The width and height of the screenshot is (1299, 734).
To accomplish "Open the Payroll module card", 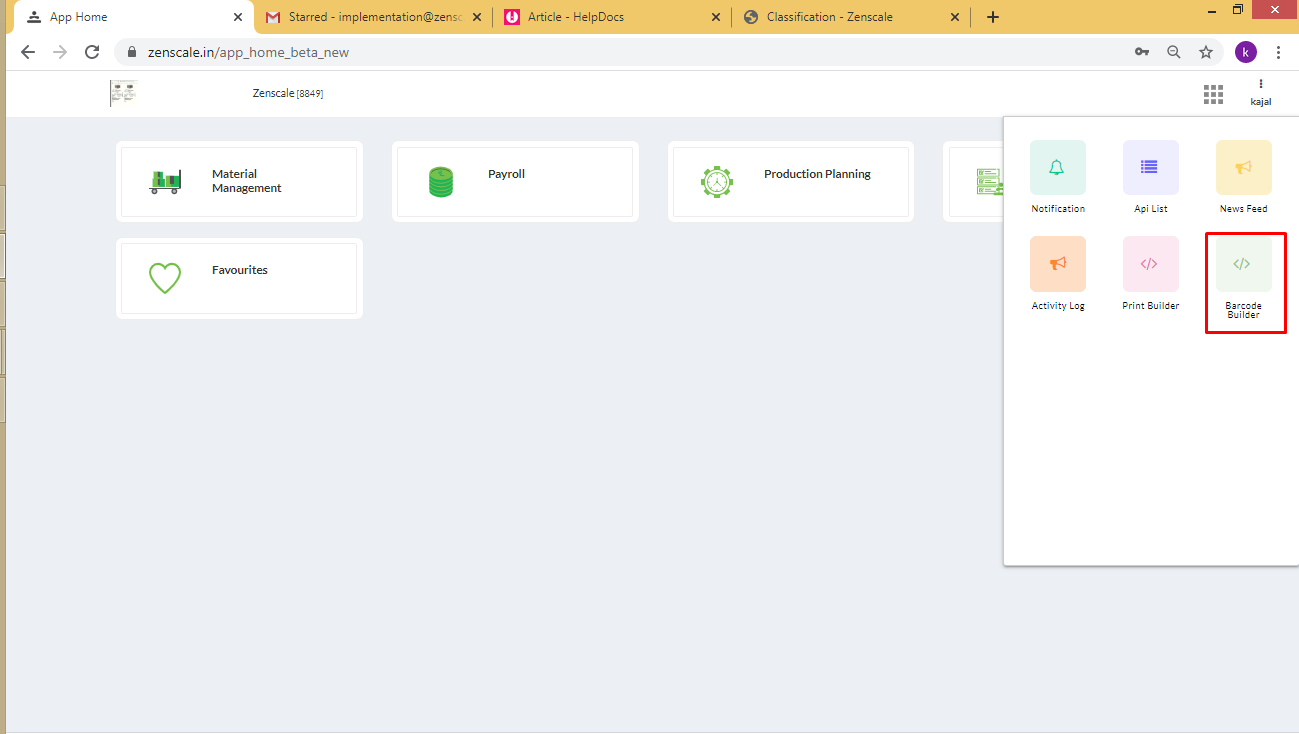I will pos(515,181).
